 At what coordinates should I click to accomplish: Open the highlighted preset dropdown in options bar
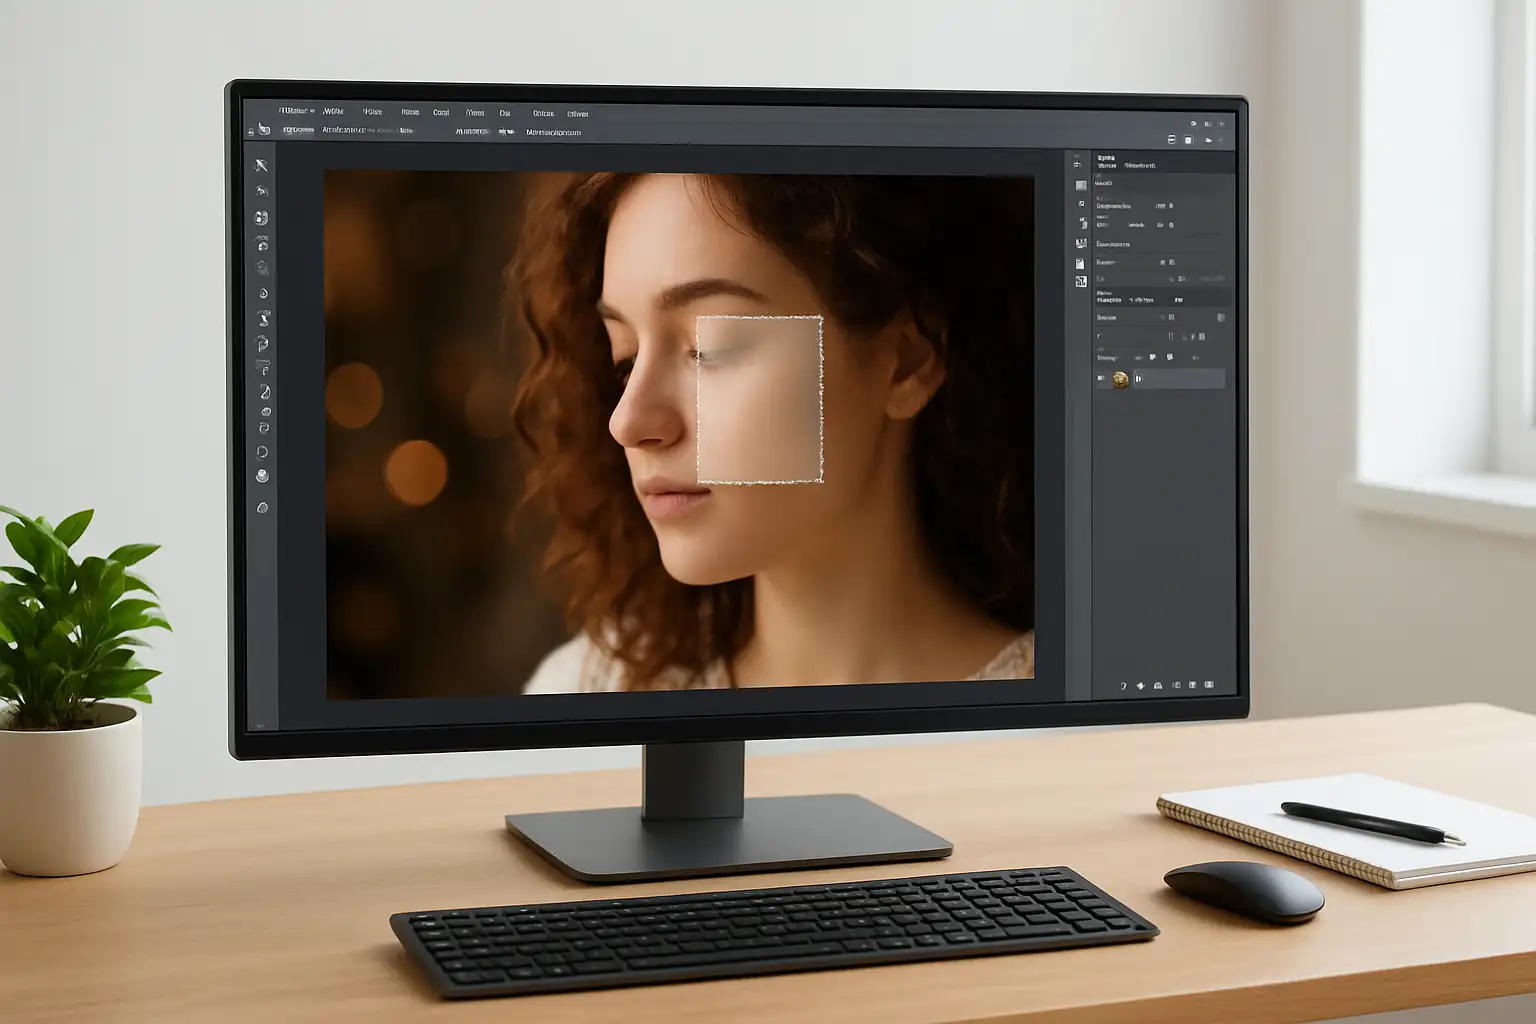point(299,130)
